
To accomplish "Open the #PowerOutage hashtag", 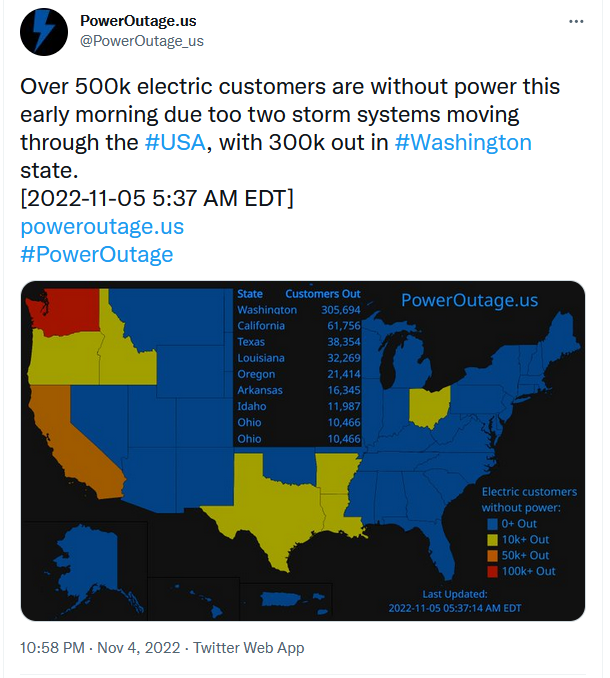I will click(x=96, y=254).
